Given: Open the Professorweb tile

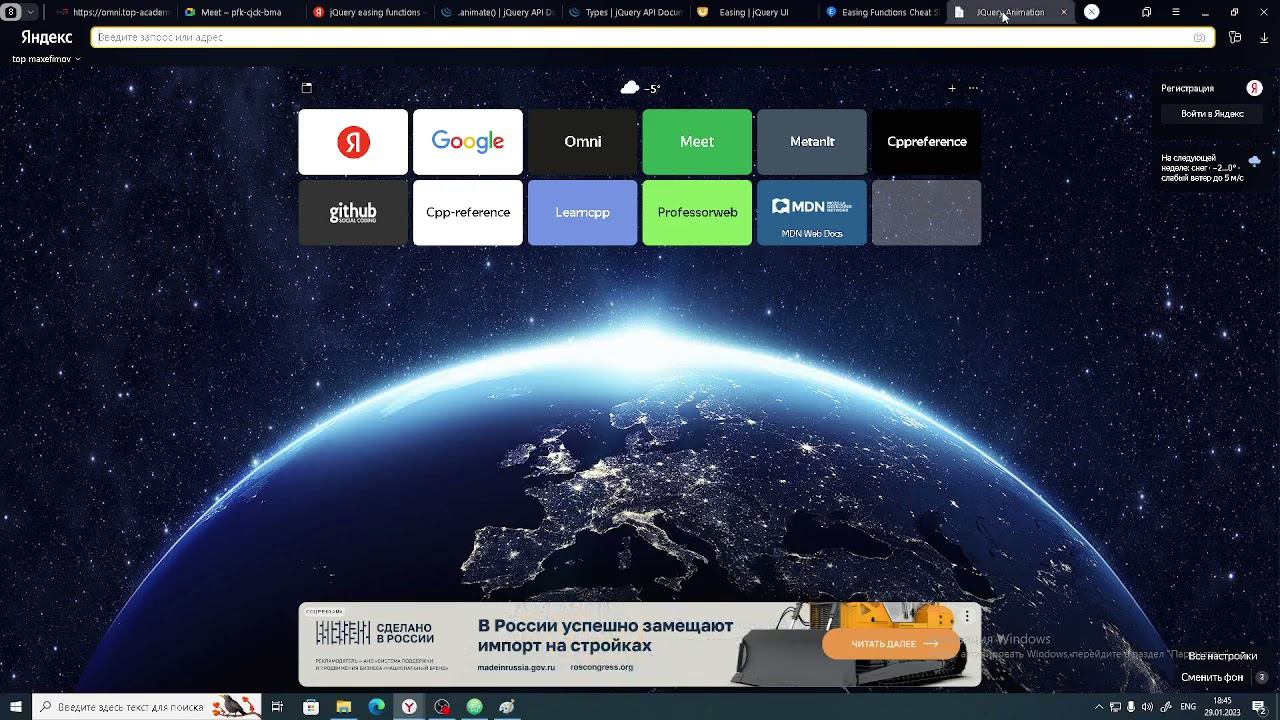Looking at the screenshot, I should pos(697,212).
